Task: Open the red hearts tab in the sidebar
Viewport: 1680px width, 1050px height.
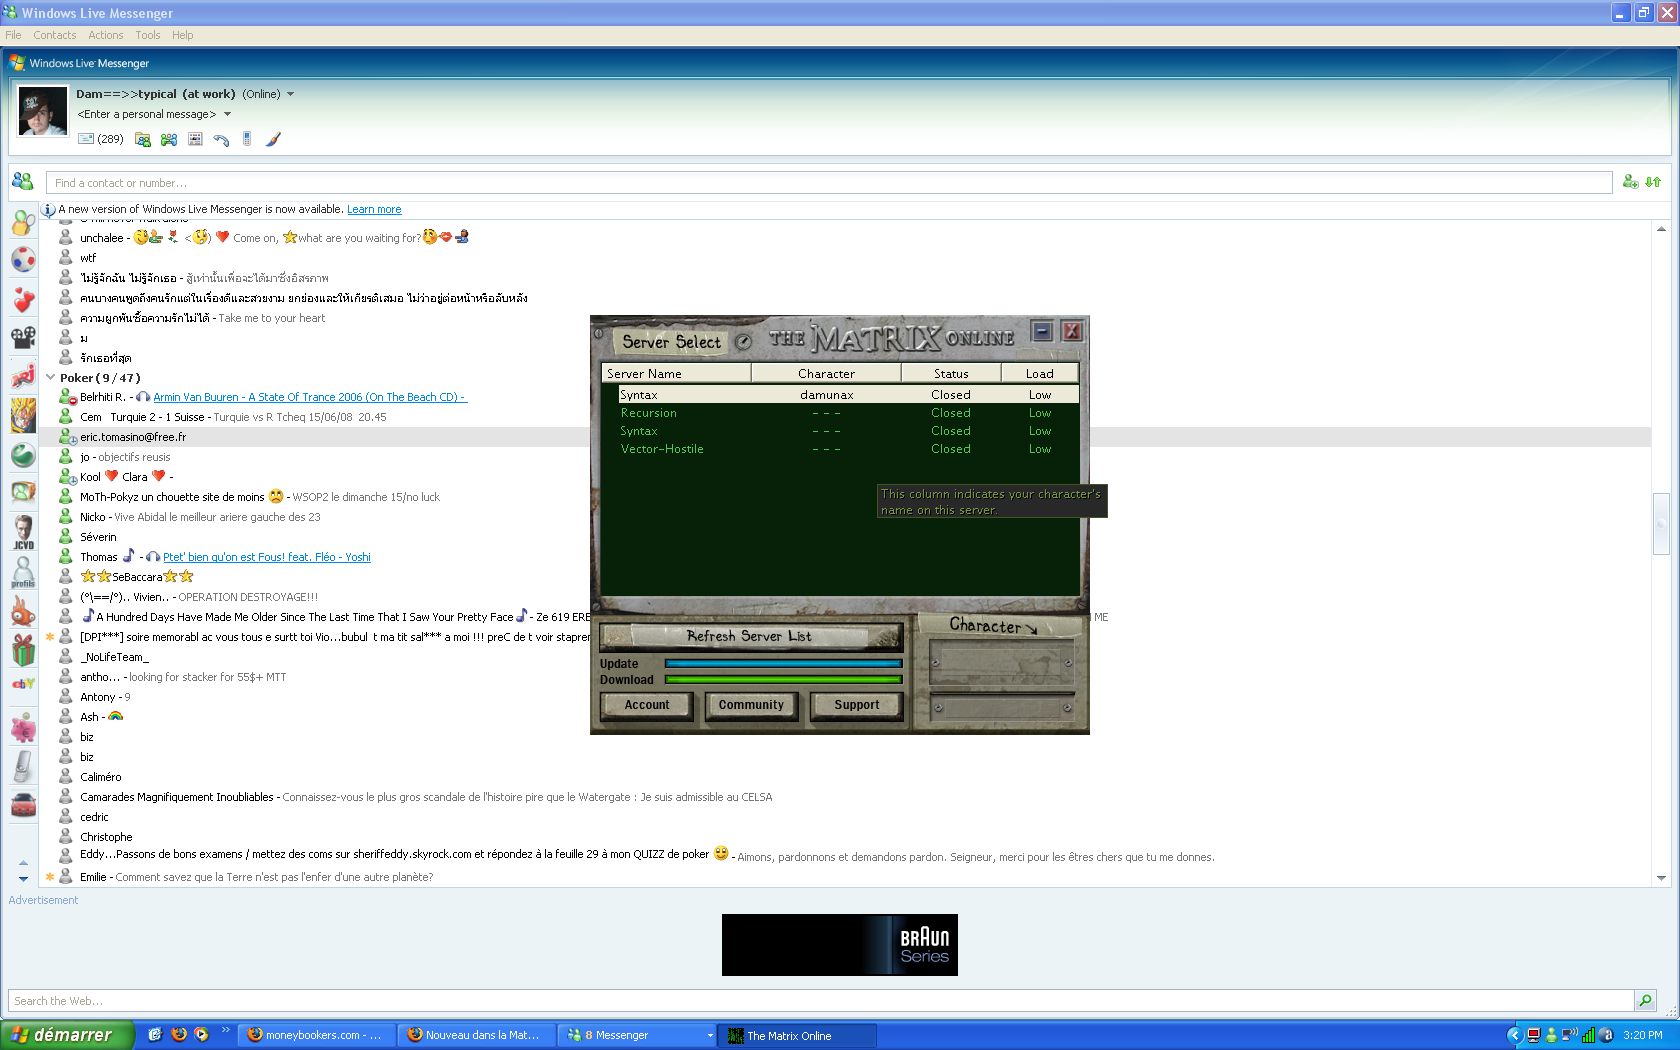Action: pyautogui.click(x=23, y=299)
